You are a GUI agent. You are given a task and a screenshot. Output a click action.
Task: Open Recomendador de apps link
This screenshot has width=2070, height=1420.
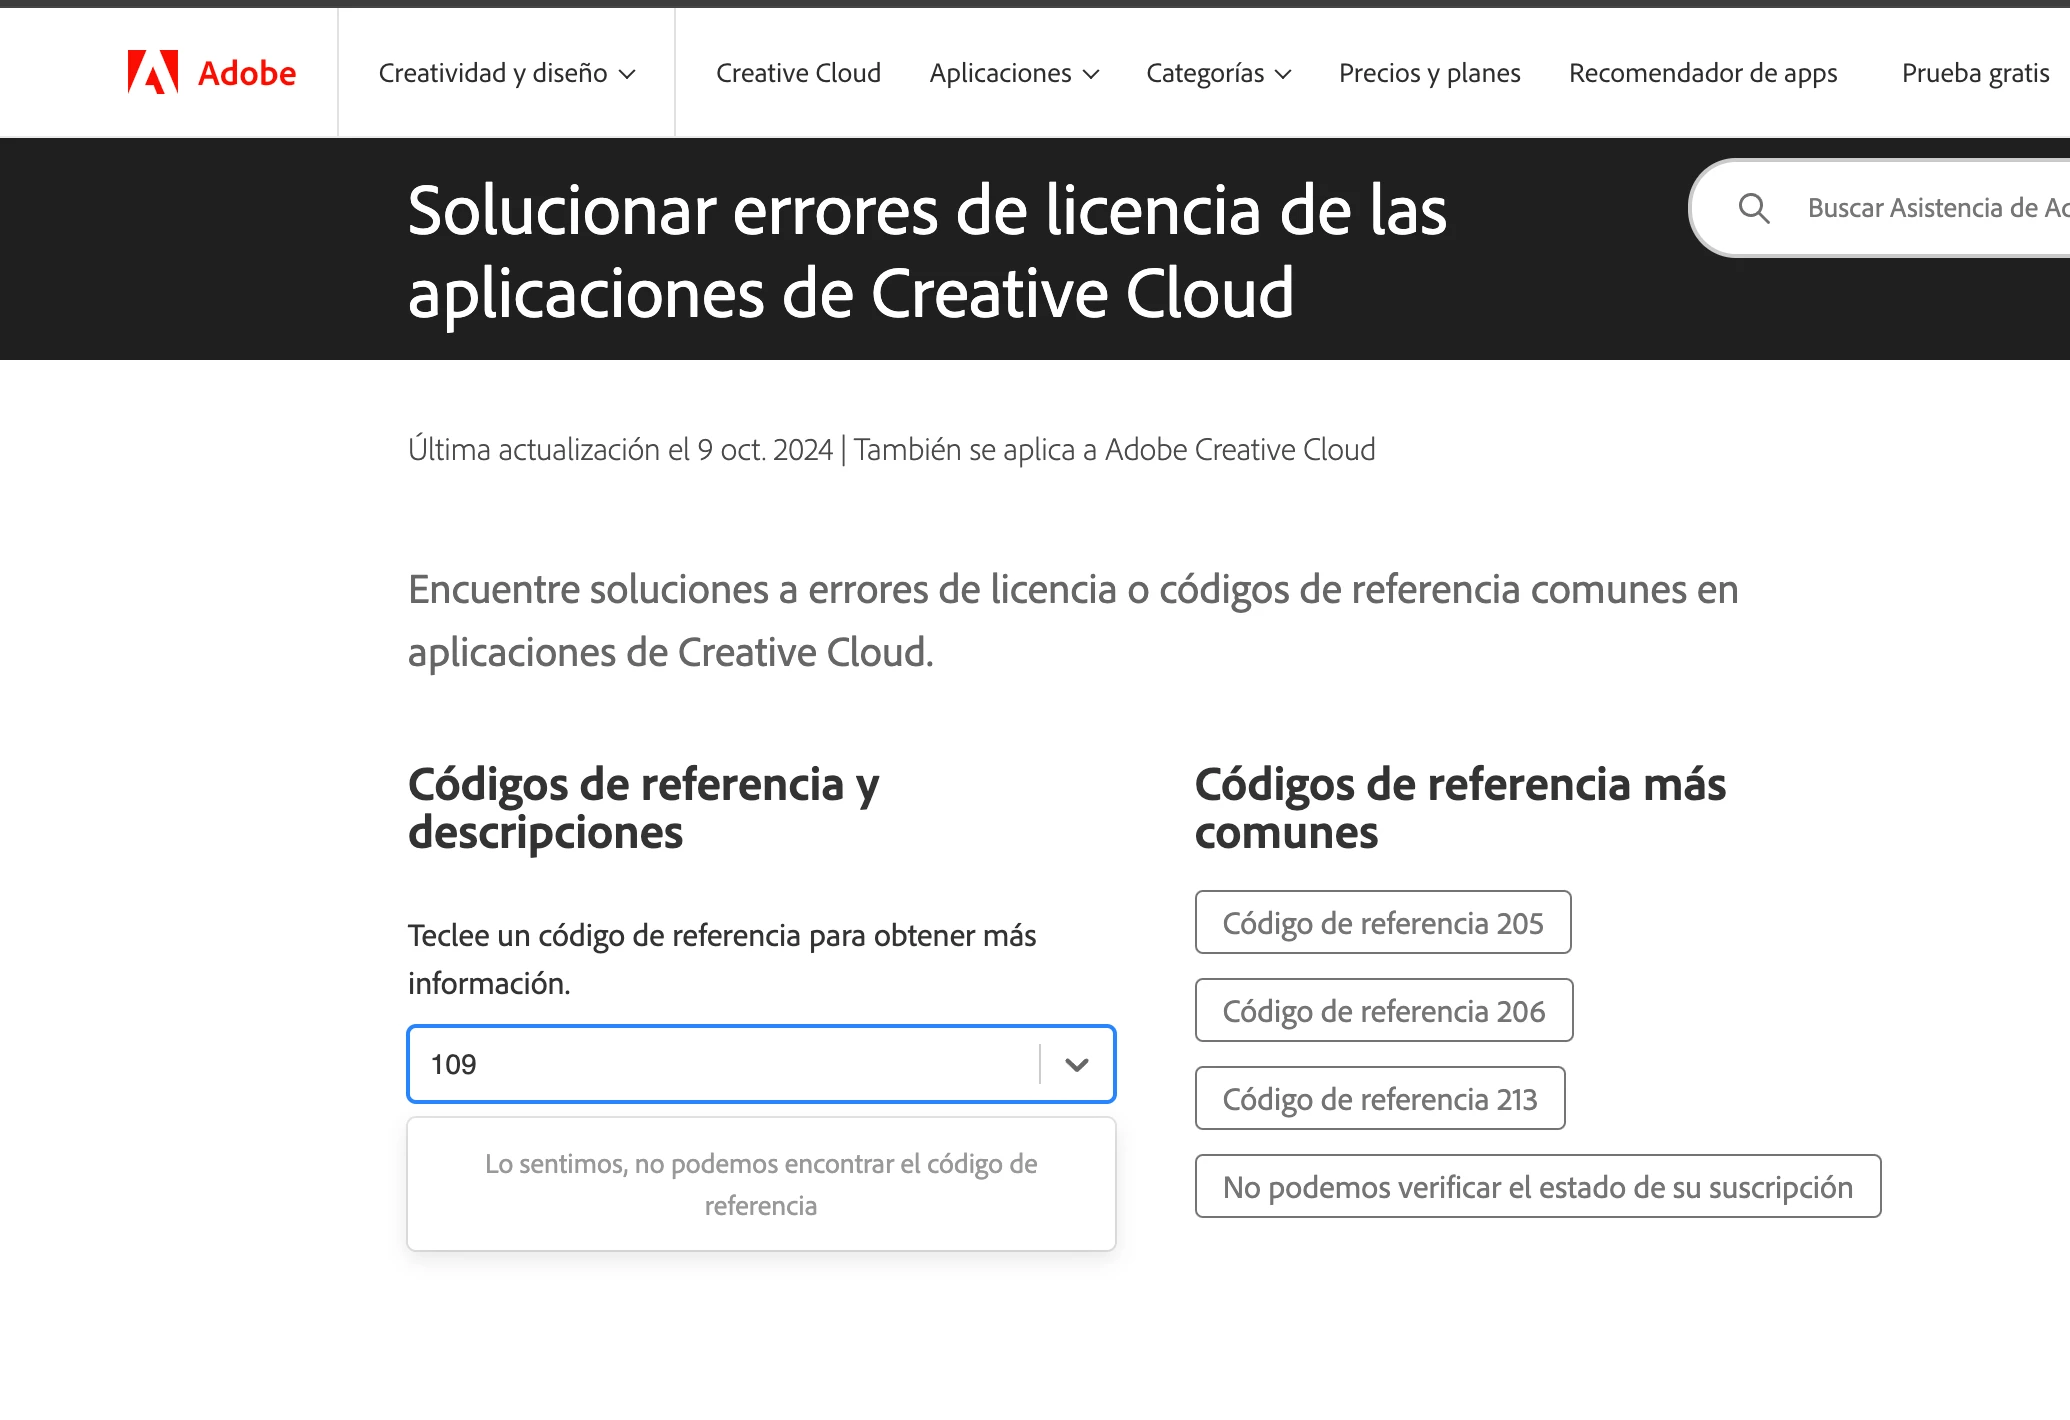click(x=1702, y=73)
